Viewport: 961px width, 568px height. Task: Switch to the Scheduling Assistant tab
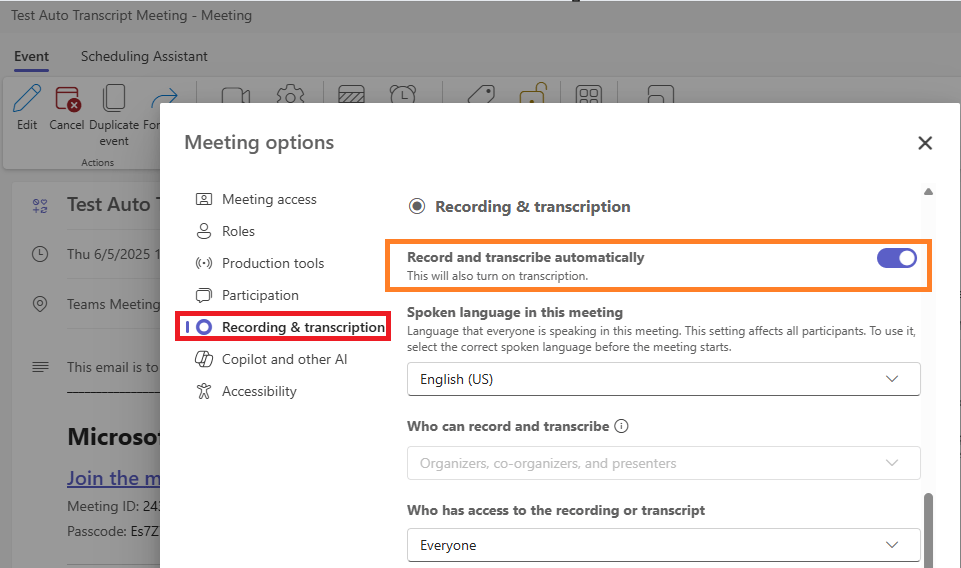[x=144, y=56]
